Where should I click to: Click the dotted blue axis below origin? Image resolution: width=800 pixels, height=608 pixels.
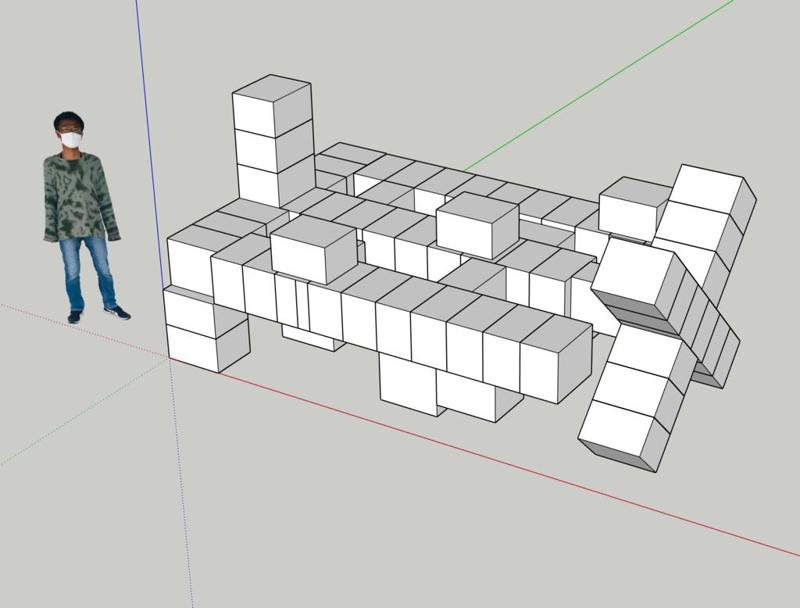click(181, 482)
